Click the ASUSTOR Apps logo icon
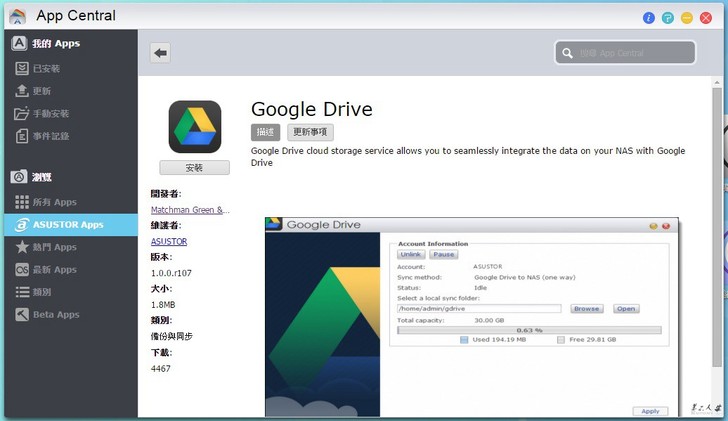 click(21, 225)
